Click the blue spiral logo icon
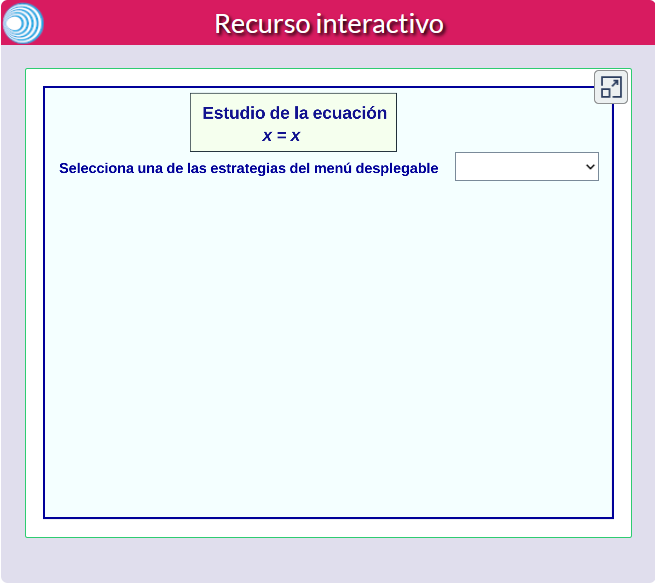The image size is (655, 583). click(x=23, y=23)
